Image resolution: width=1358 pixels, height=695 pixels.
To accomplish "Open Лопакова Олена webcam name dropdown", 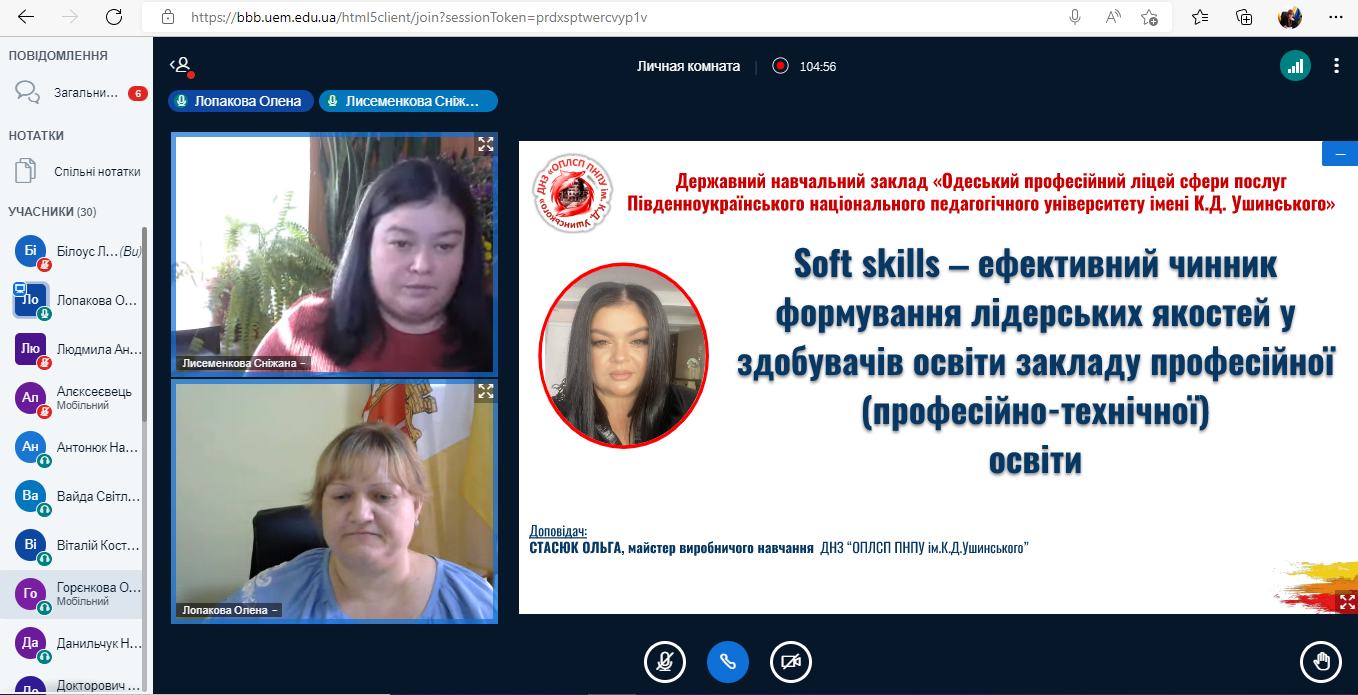I will (229, 609).
